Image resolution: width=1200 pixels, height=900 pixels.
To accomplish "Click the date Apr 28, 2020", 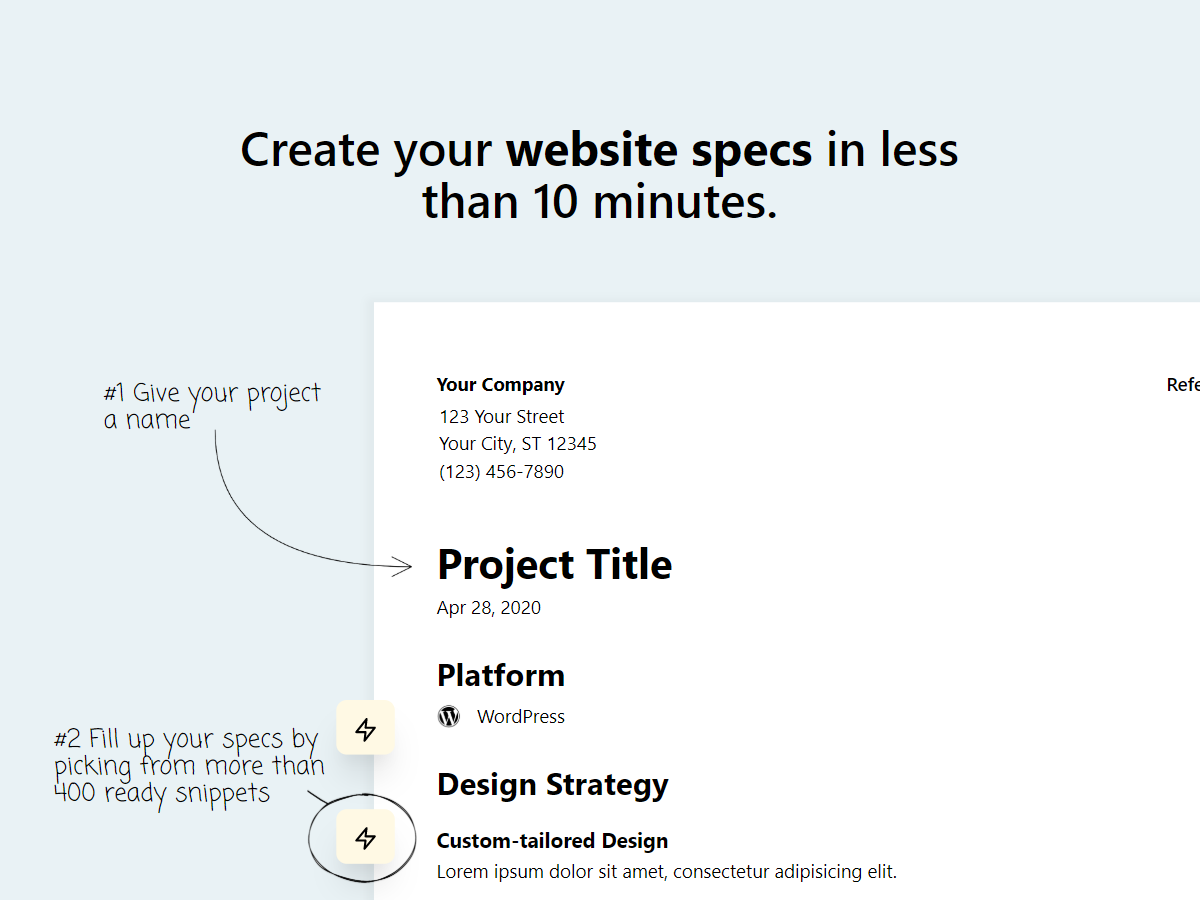I will click(488, 607).
